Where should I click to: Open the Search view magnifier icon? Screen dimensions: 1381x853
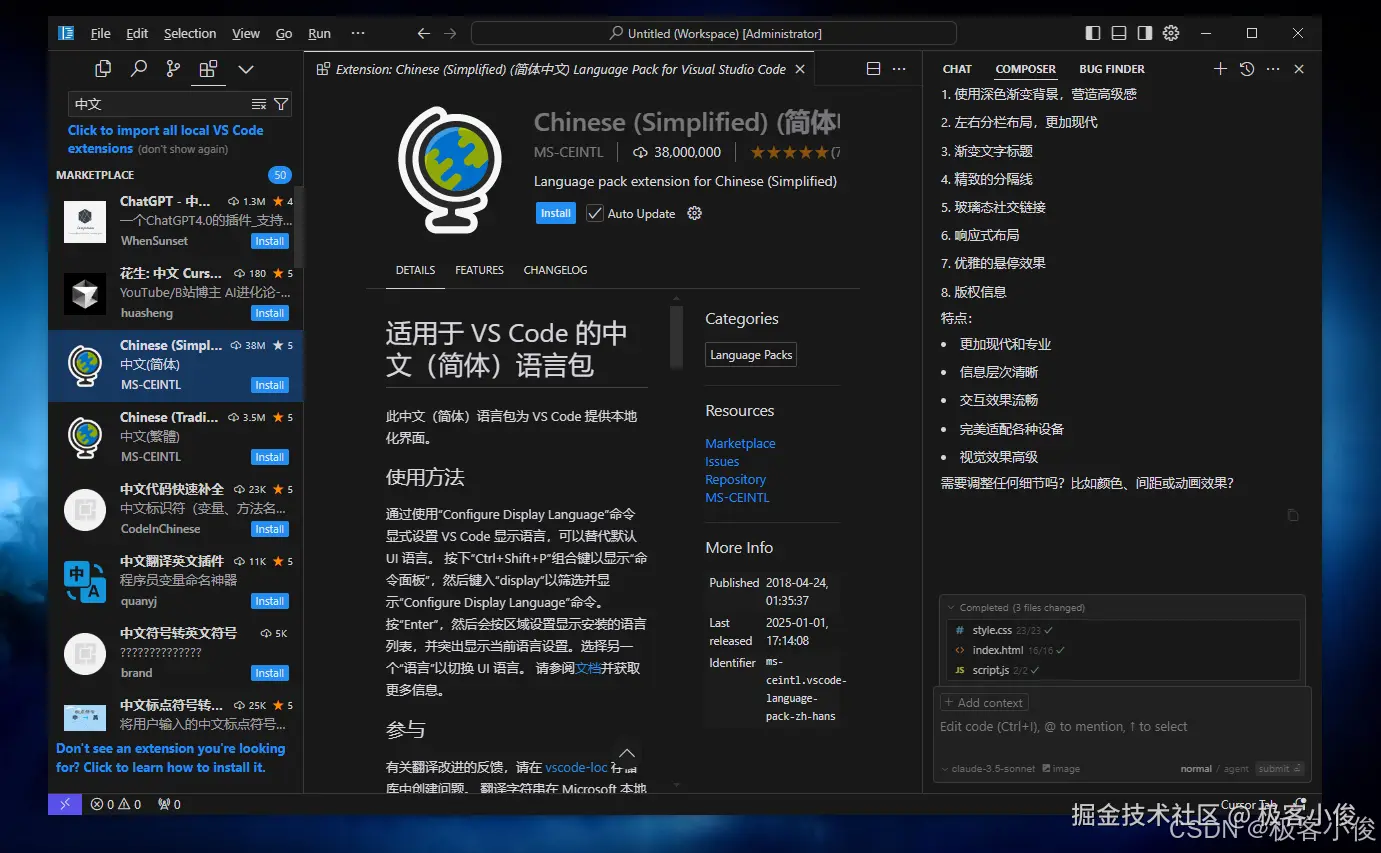139,69
